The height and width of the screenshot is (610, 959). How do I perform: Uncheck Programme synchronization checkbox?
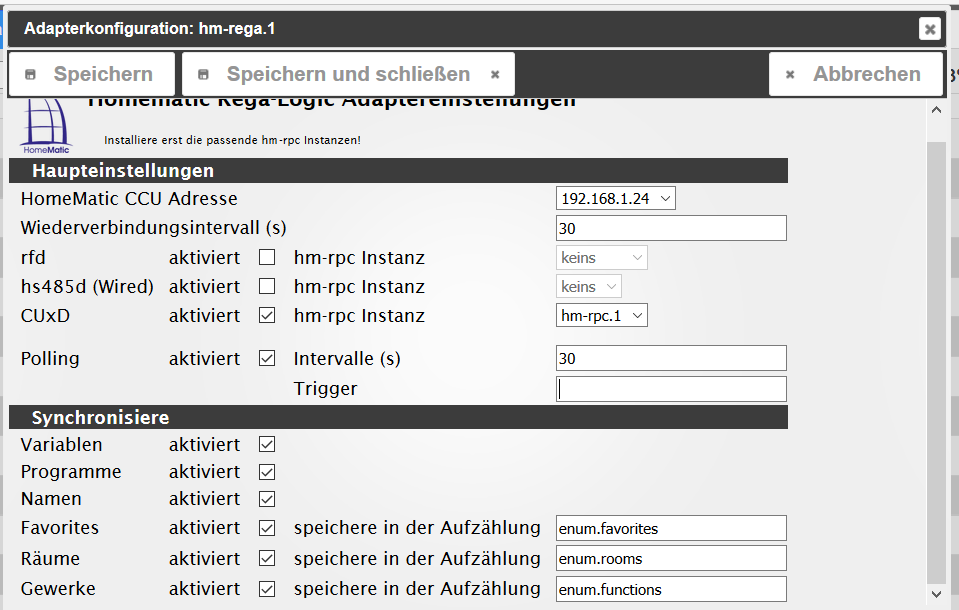coord(267,472)
